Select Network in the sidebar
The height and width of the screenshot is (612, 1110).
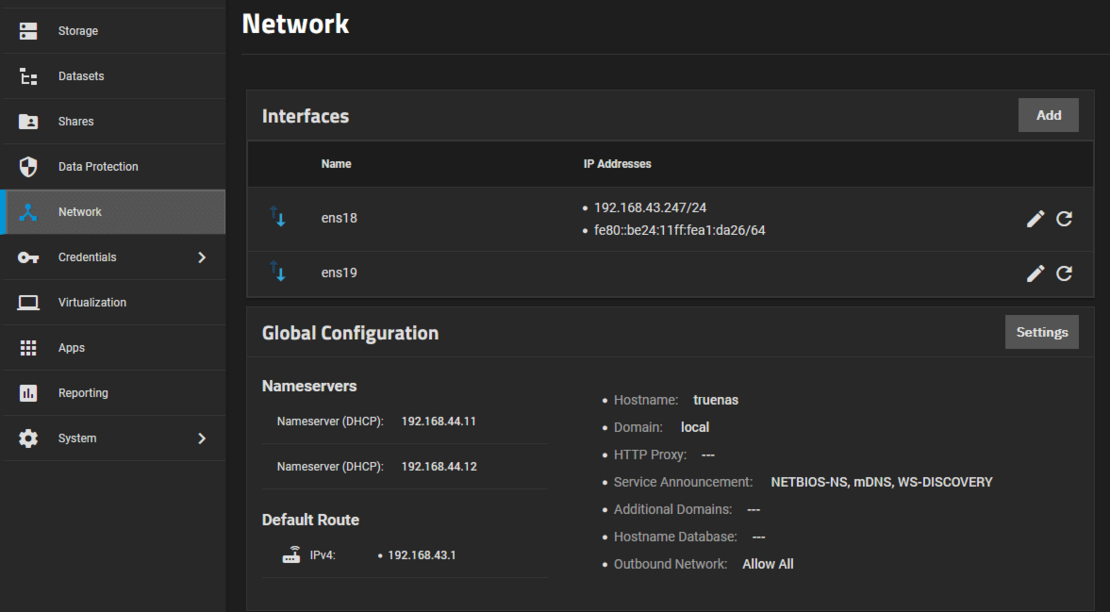point(80,212)
